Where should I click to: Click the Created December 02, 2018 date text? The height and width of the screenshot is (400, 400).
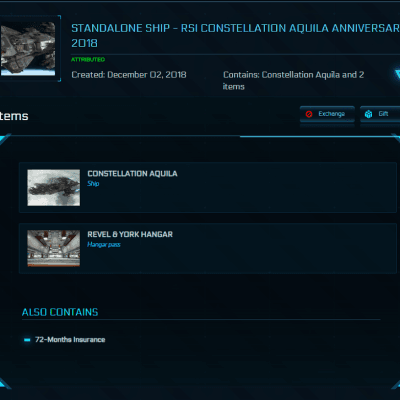tap(129, 75)
